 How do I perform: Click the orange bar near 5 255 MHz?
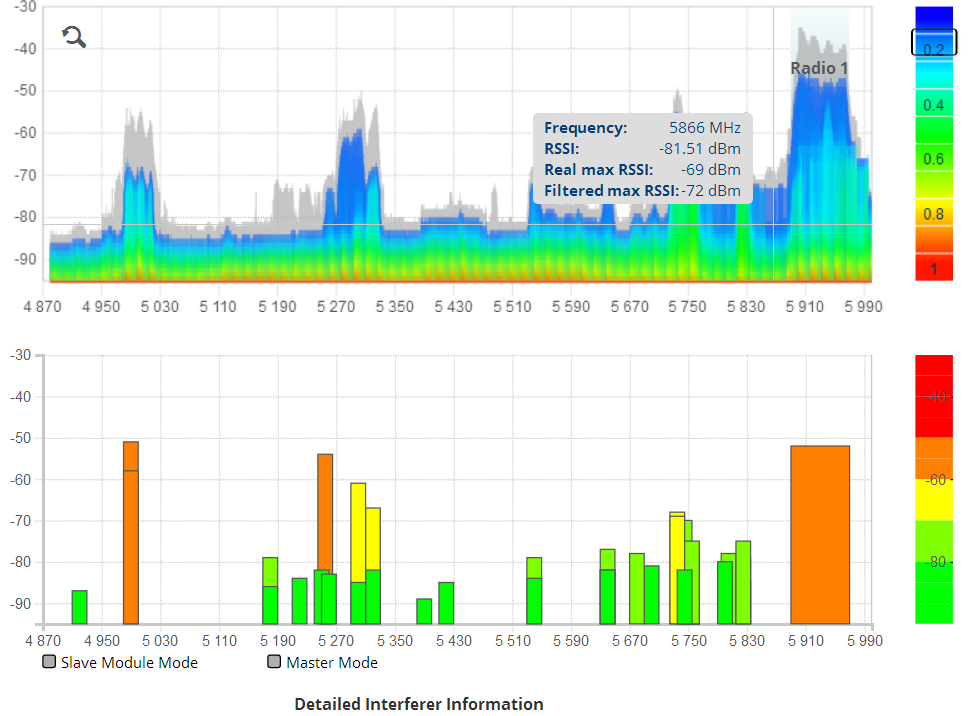[x=325, y=512]
